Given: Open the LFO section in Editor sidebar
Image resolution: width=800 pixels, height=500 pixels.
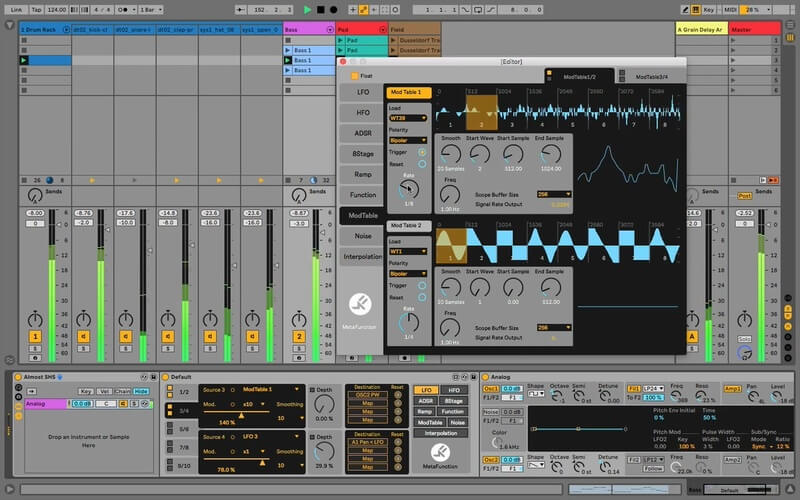Looking at the screenshot, I should pyautogui.click(x=363, y=92).
